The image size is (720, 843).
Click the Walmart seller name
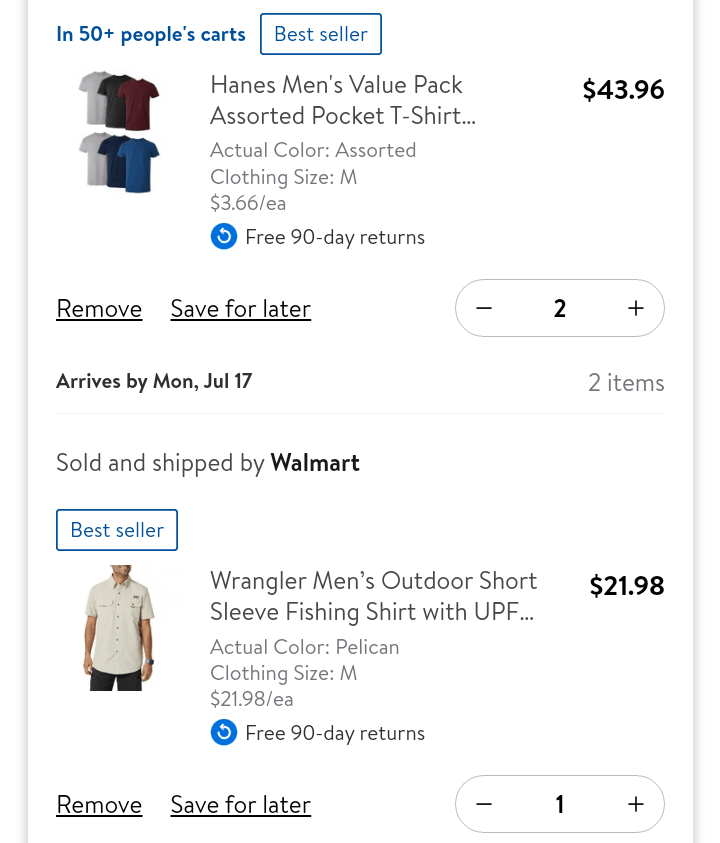pyautogui.click(x=315, y=463)
